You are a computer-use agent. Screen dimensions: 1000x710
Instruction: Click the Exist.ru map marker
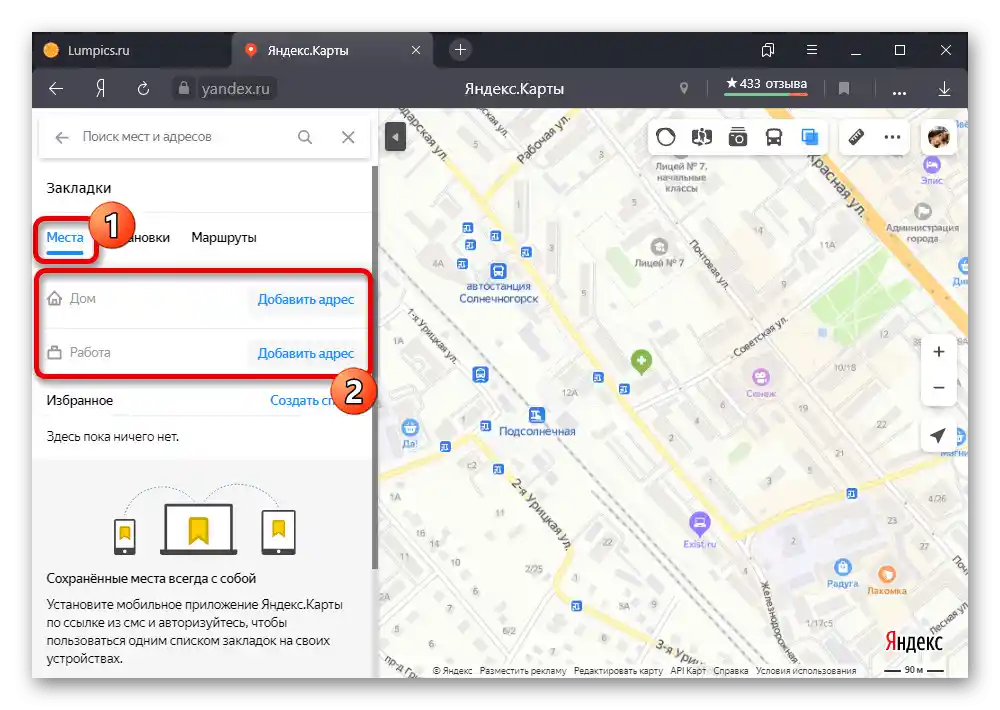click(700, 524)
